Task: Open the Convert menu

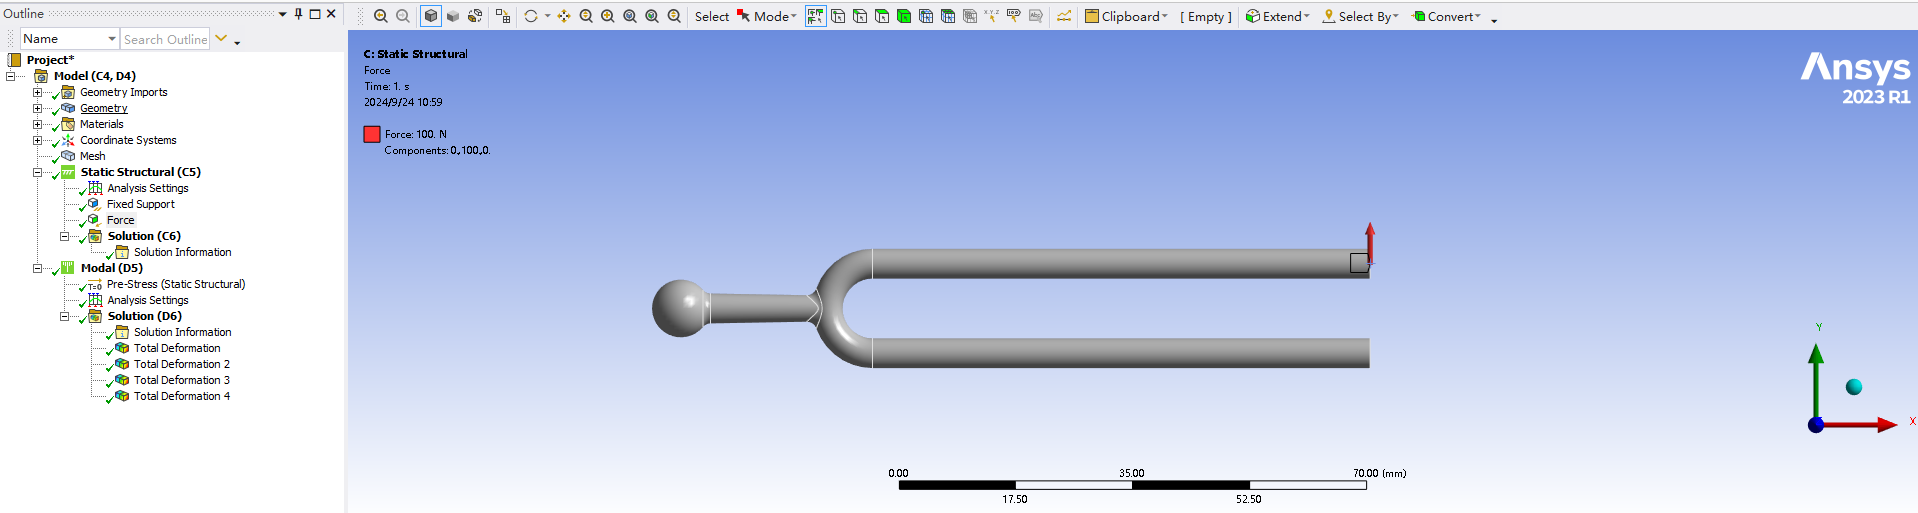Action: [x=1447, y=16]
